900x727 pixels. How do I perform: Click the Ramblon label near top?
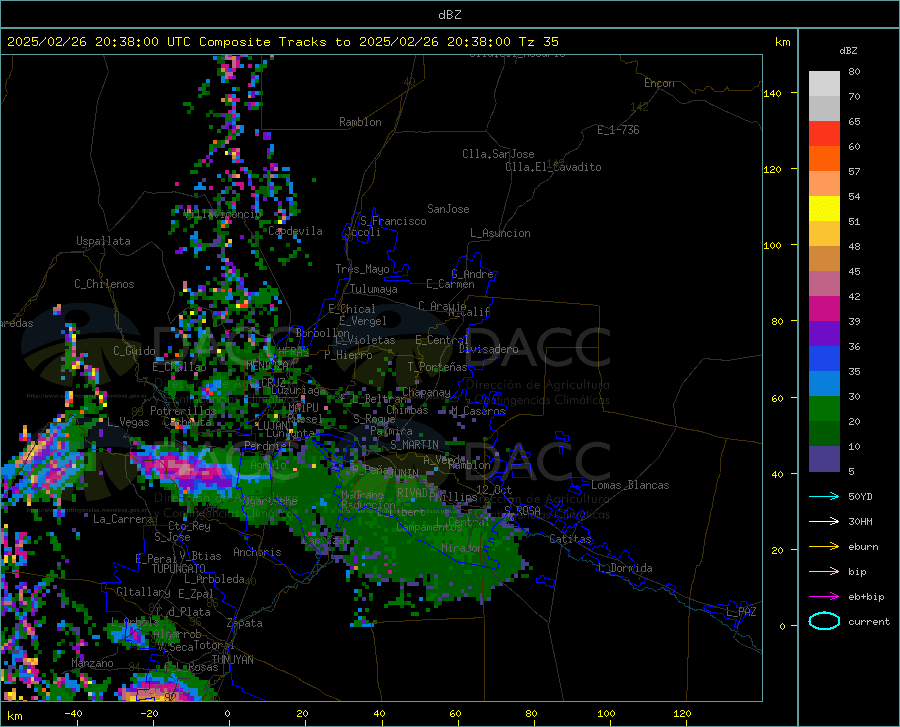(x=360, y=122)
